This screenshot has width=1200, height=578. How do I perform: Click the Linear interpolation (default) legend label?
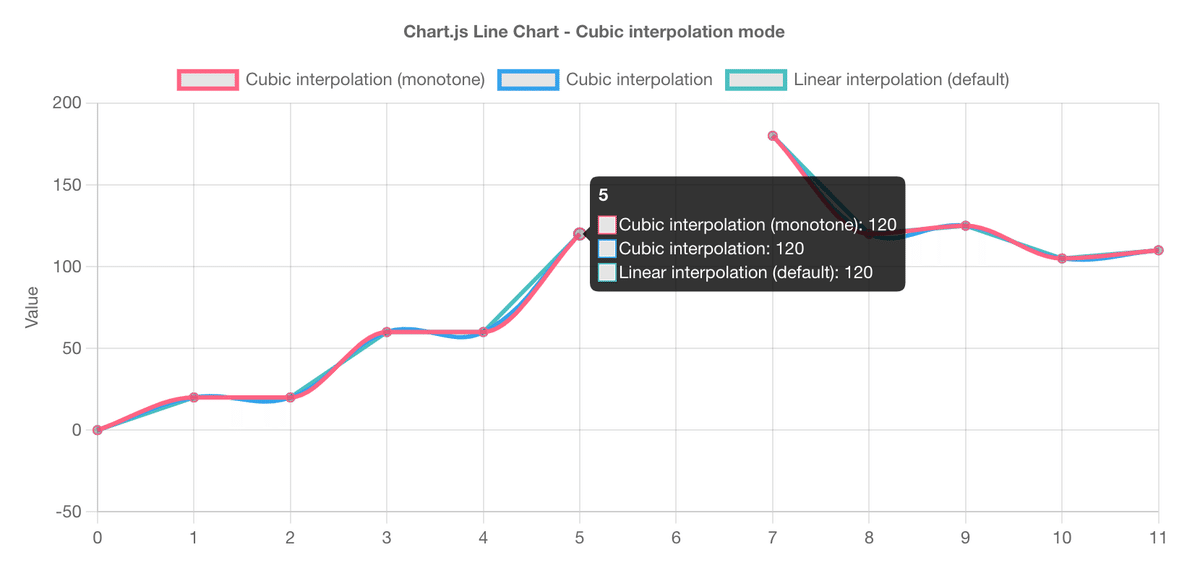(x=900, y=79)
